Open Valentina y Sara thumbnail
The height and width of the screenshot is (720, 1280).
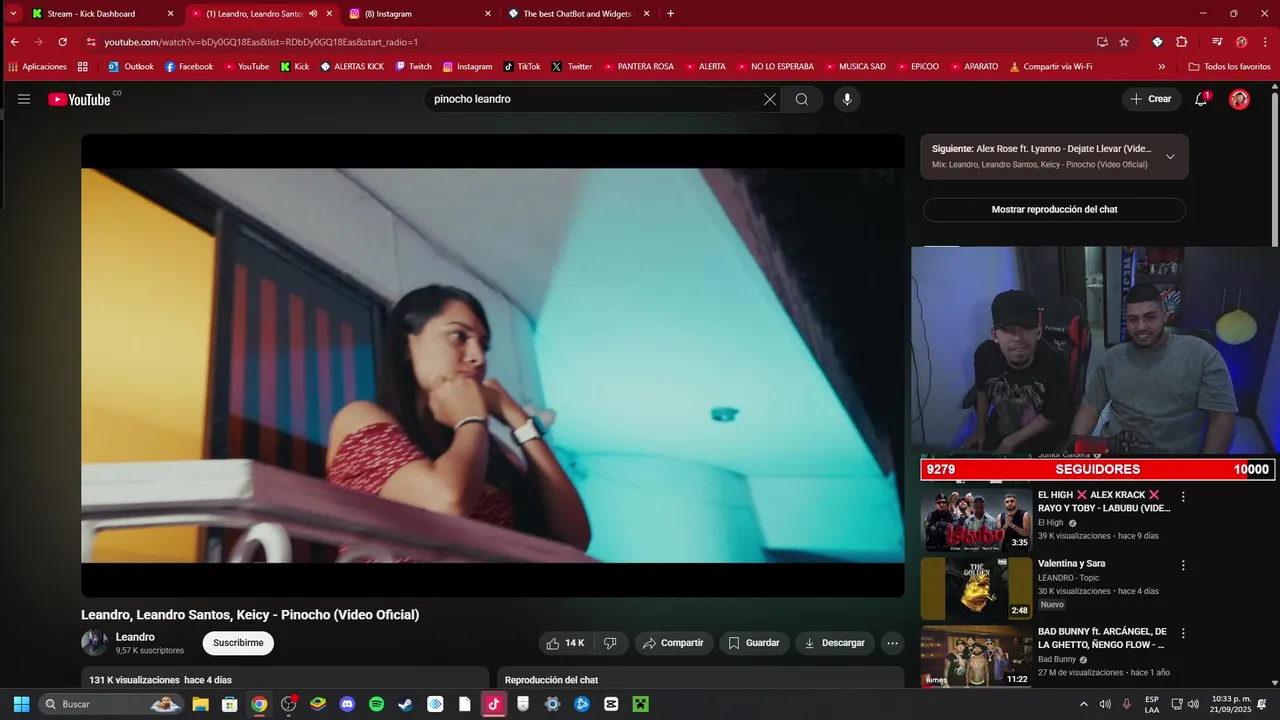point(977,588)
